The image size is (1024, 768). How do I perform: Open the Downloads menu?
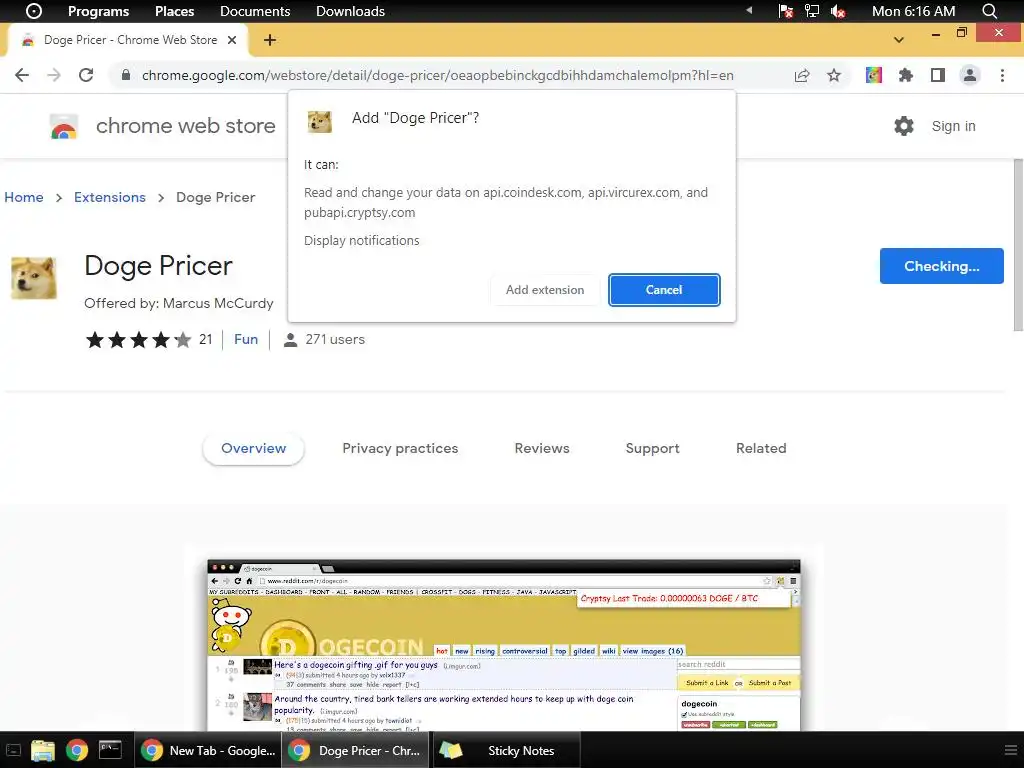click(350, 11)
